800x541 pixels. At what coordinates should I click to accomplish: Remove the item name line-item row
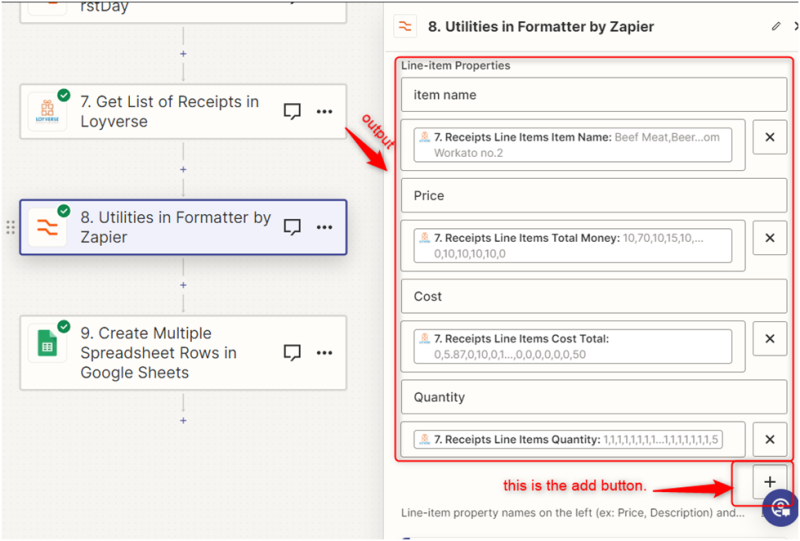[769, 137]
